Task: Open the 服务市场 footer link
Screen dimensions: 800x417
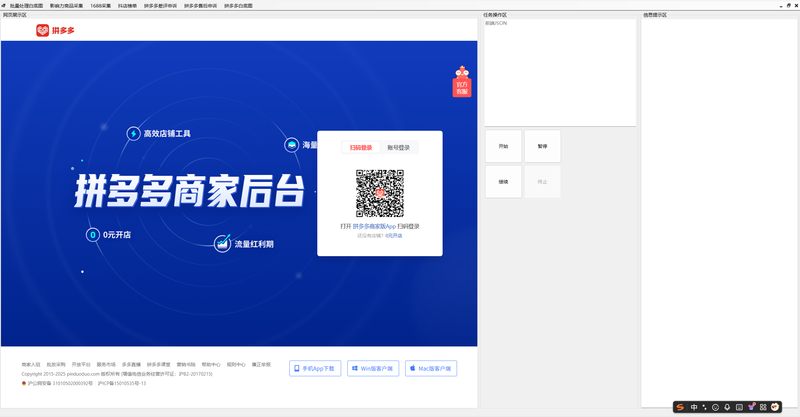Action: (106, 364)
